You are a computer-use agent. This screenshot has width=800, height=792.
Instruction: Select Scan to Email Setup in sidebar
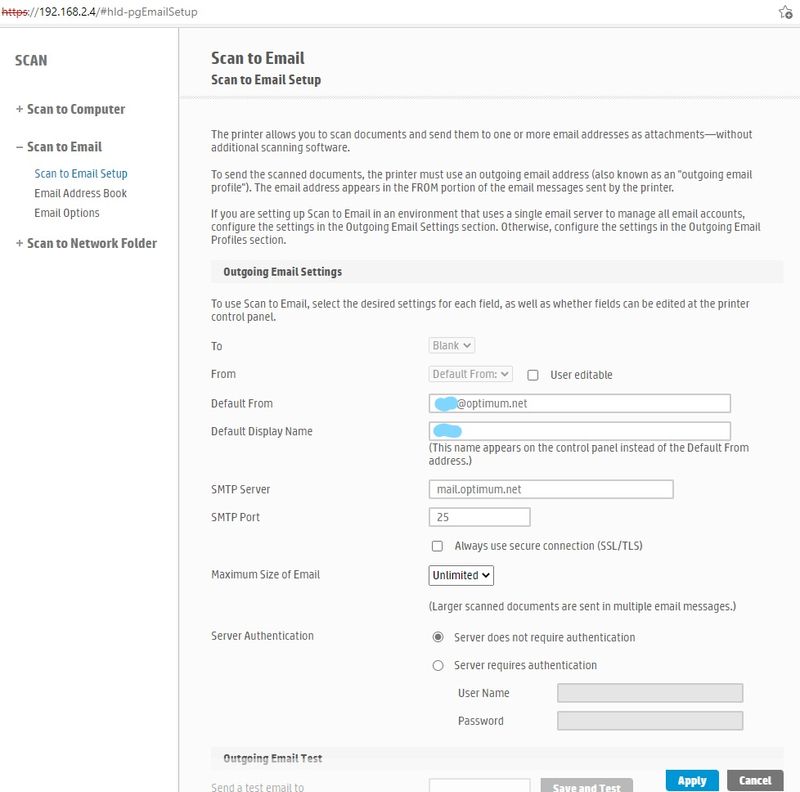pos(80,173)
